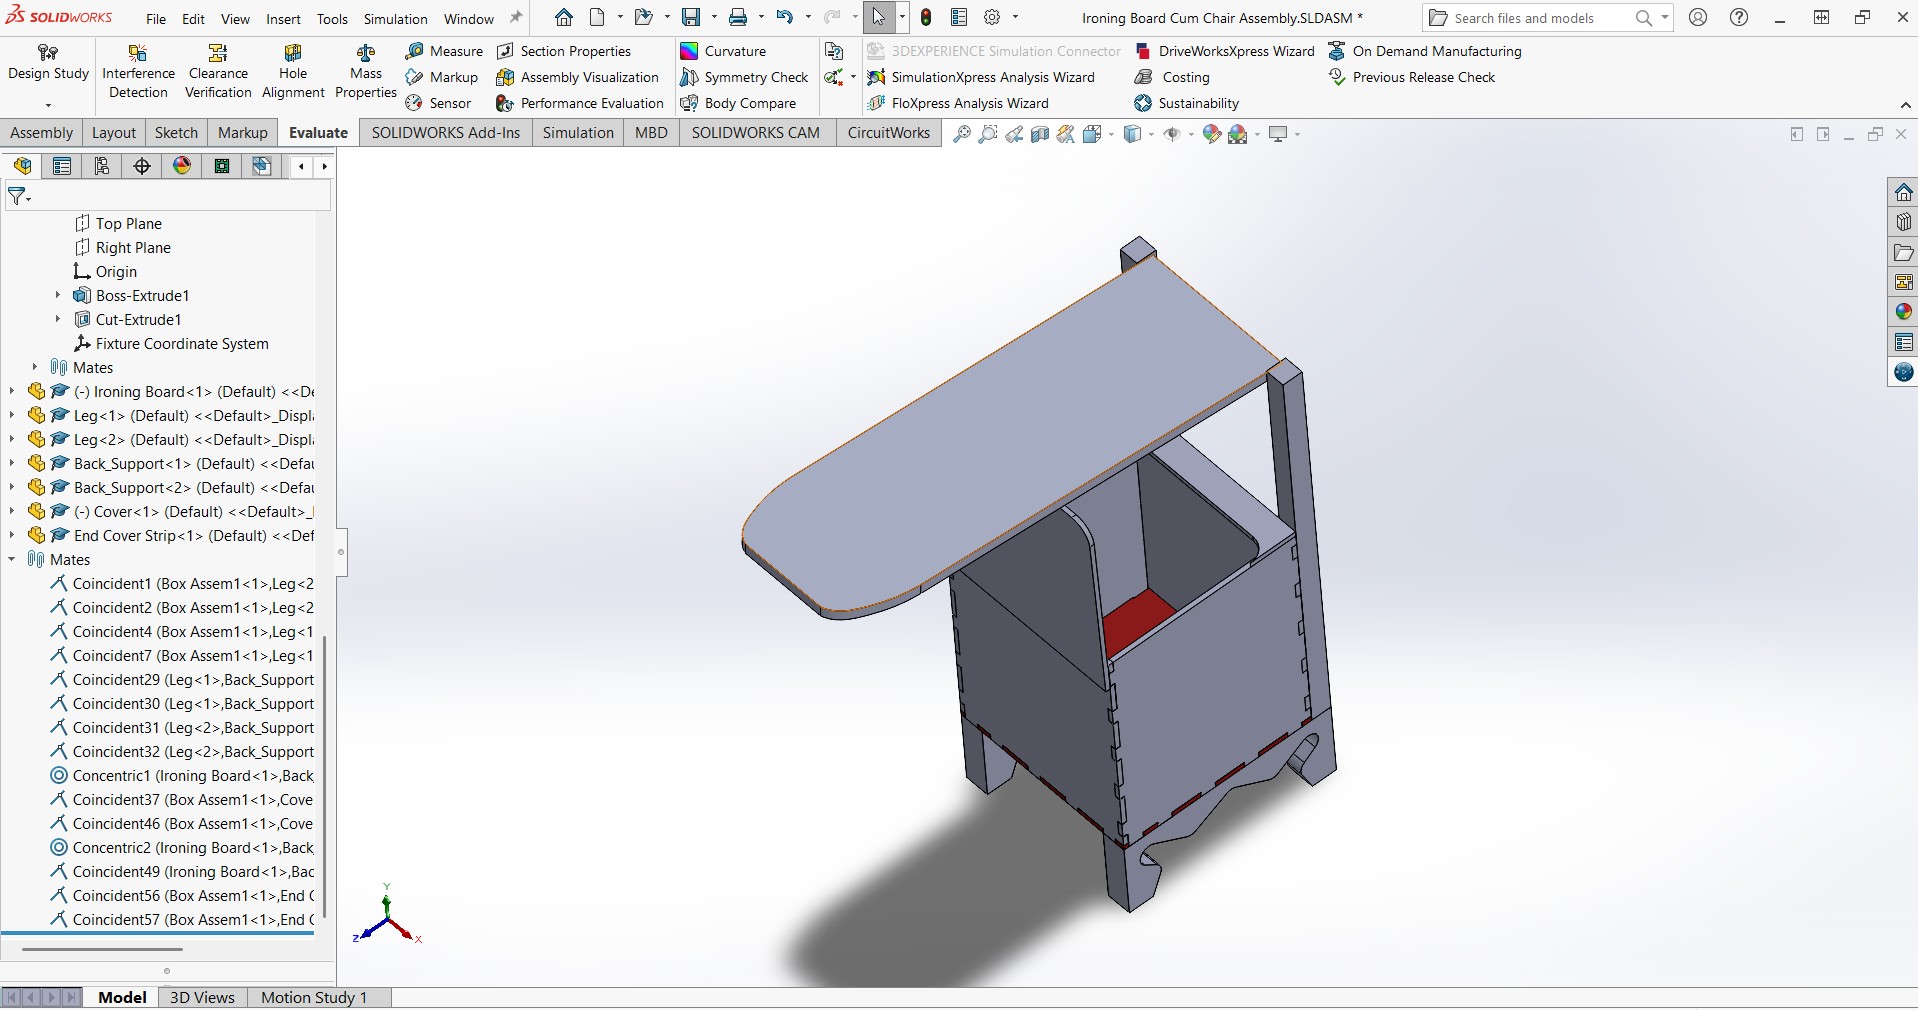Open the Insert menu
This screenshot has width=1918, height=1010.
tap(283, 18)
